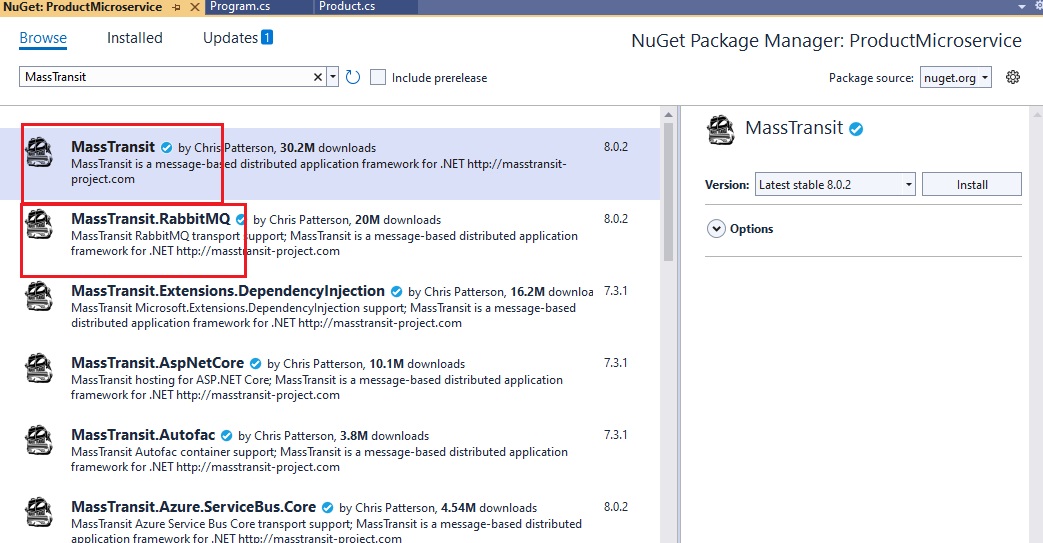
Task: Click the MassTransit name in details pane
Action: [x=794, y=128]
